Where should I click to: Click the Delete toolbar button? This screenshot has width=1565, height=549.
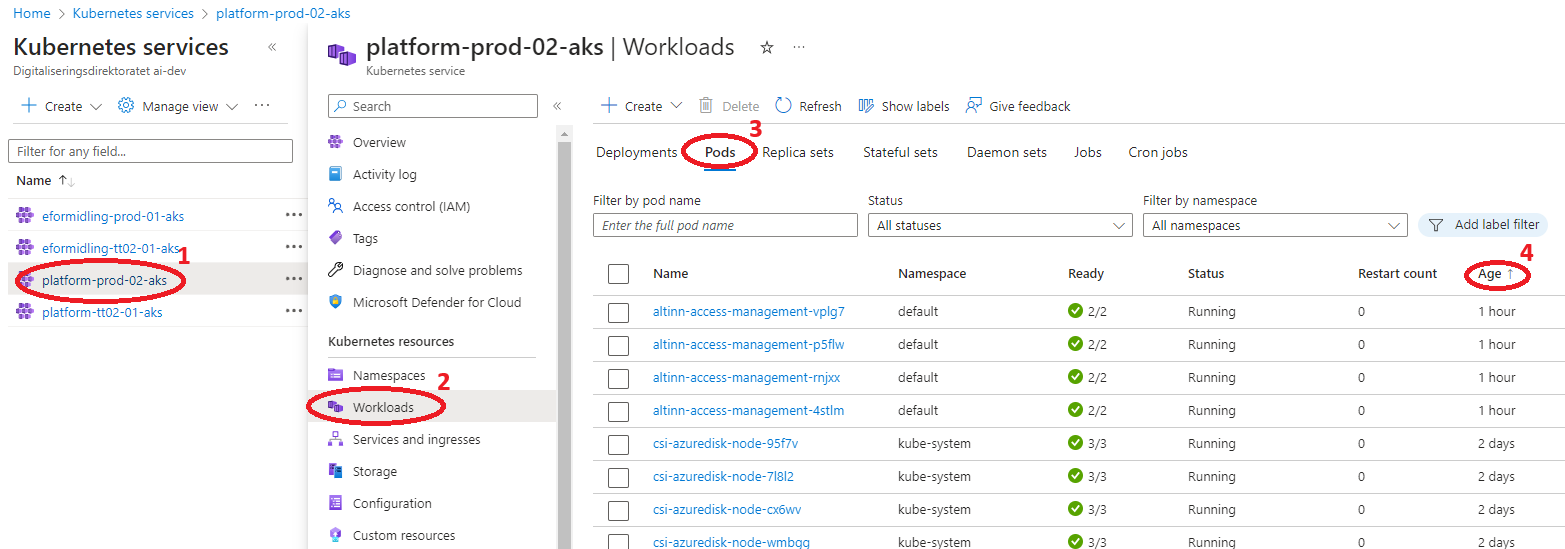(729, 106)
